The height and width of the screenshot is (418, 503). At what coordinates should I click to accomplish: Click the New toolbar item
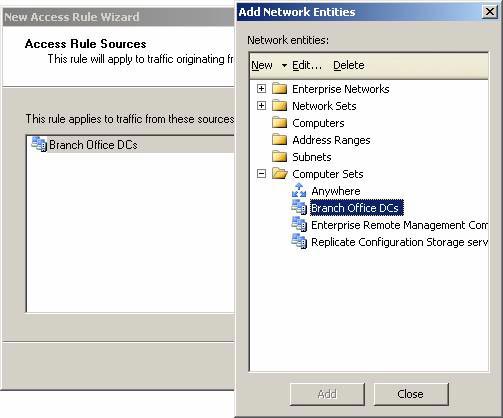(262, 65)
